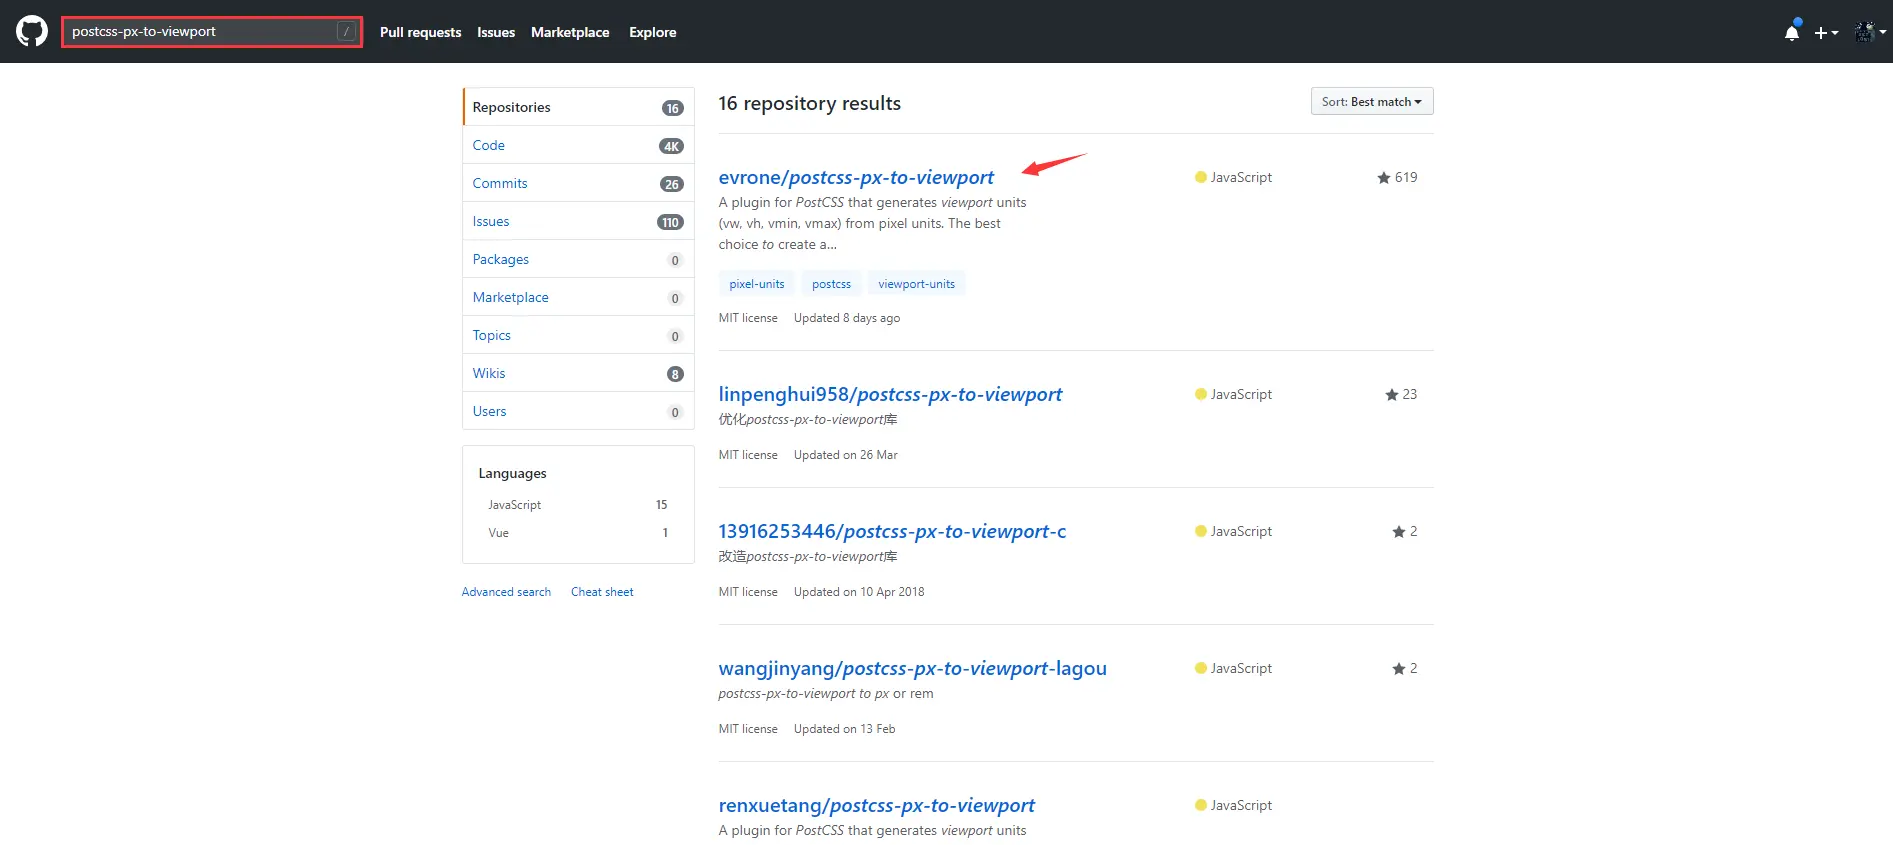1893x845 pixels.
Task: Open the GitHub logo home icon
Action: [x=32, y=31]
